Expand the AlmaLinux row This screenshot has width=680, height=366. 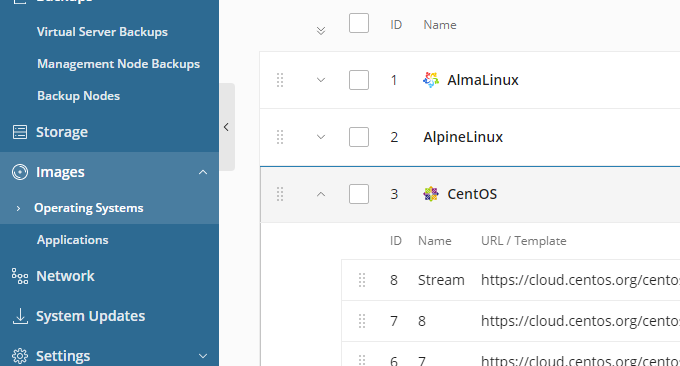(321, 80)
